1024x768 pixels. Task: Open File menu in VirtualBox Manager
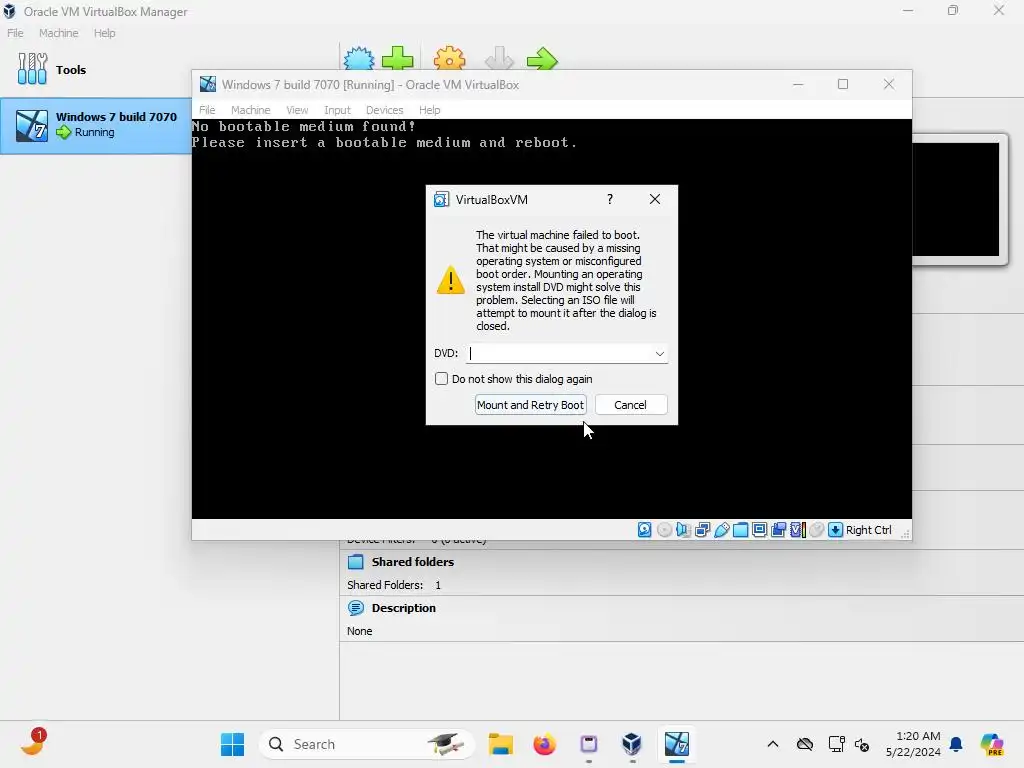click(15, 33)
